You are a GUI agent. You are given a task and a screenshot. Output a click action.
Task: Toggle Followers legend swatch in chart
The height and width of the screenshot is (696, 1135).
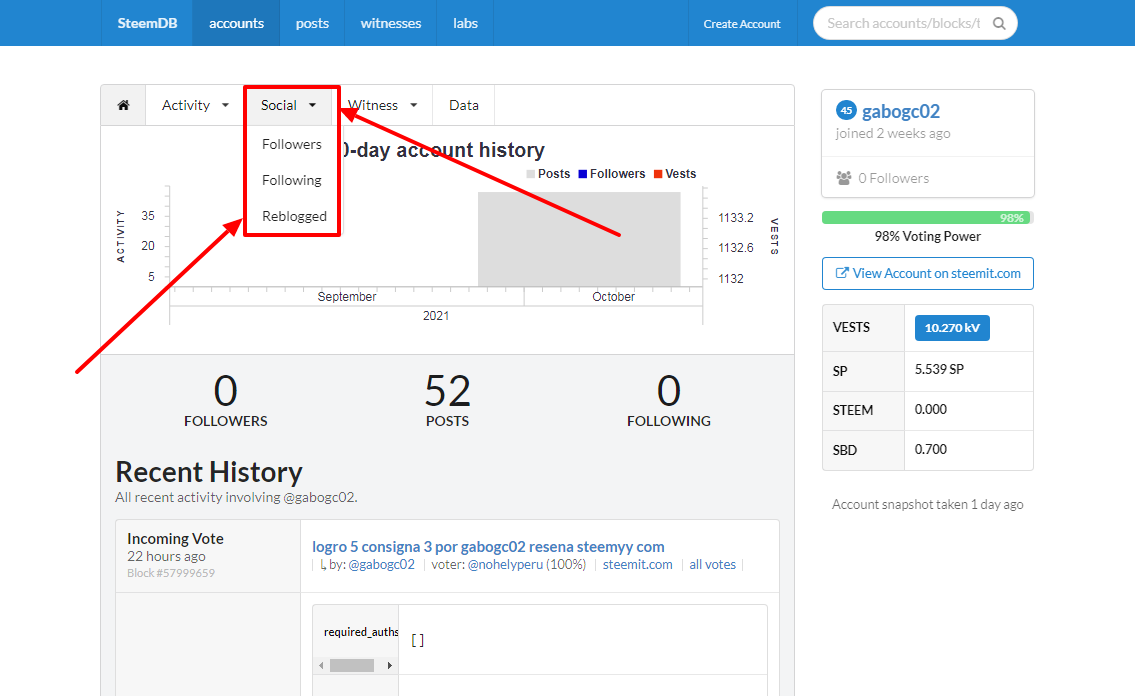[x=583, y=174]
